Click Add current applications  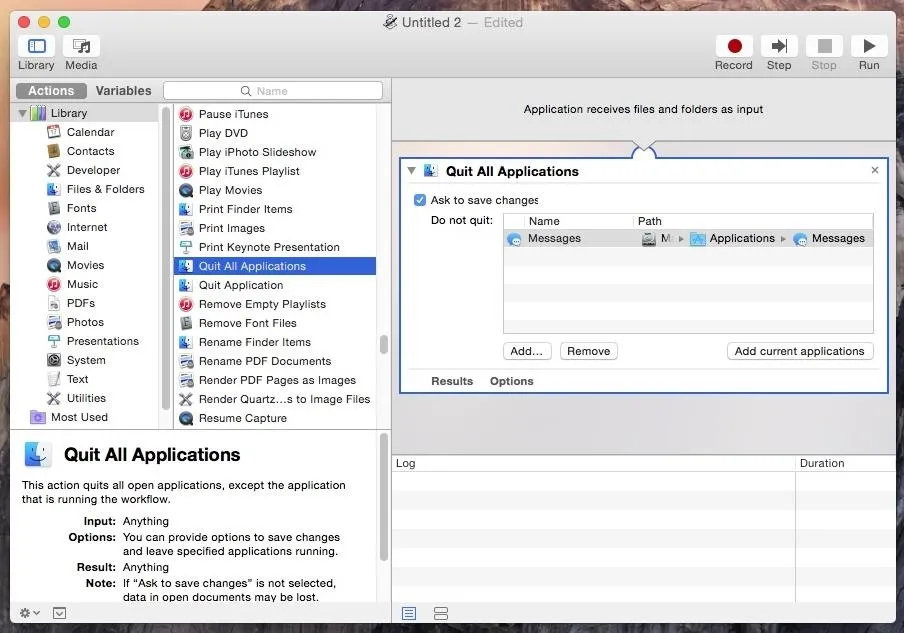point(800,351)
